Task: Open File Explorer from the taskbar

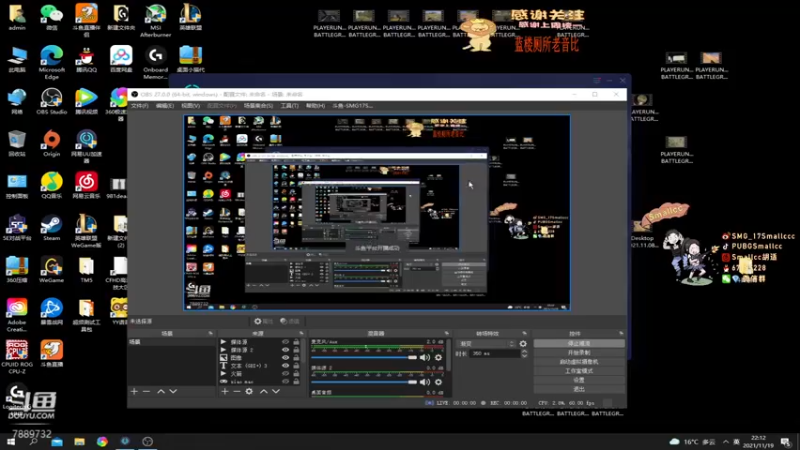Action: pos(80,442)
